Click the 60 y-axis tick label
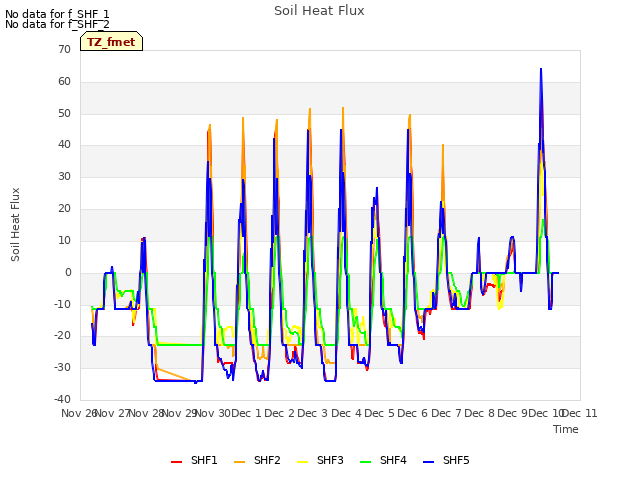Screen dimensions: 640x480 pos(64,81)
